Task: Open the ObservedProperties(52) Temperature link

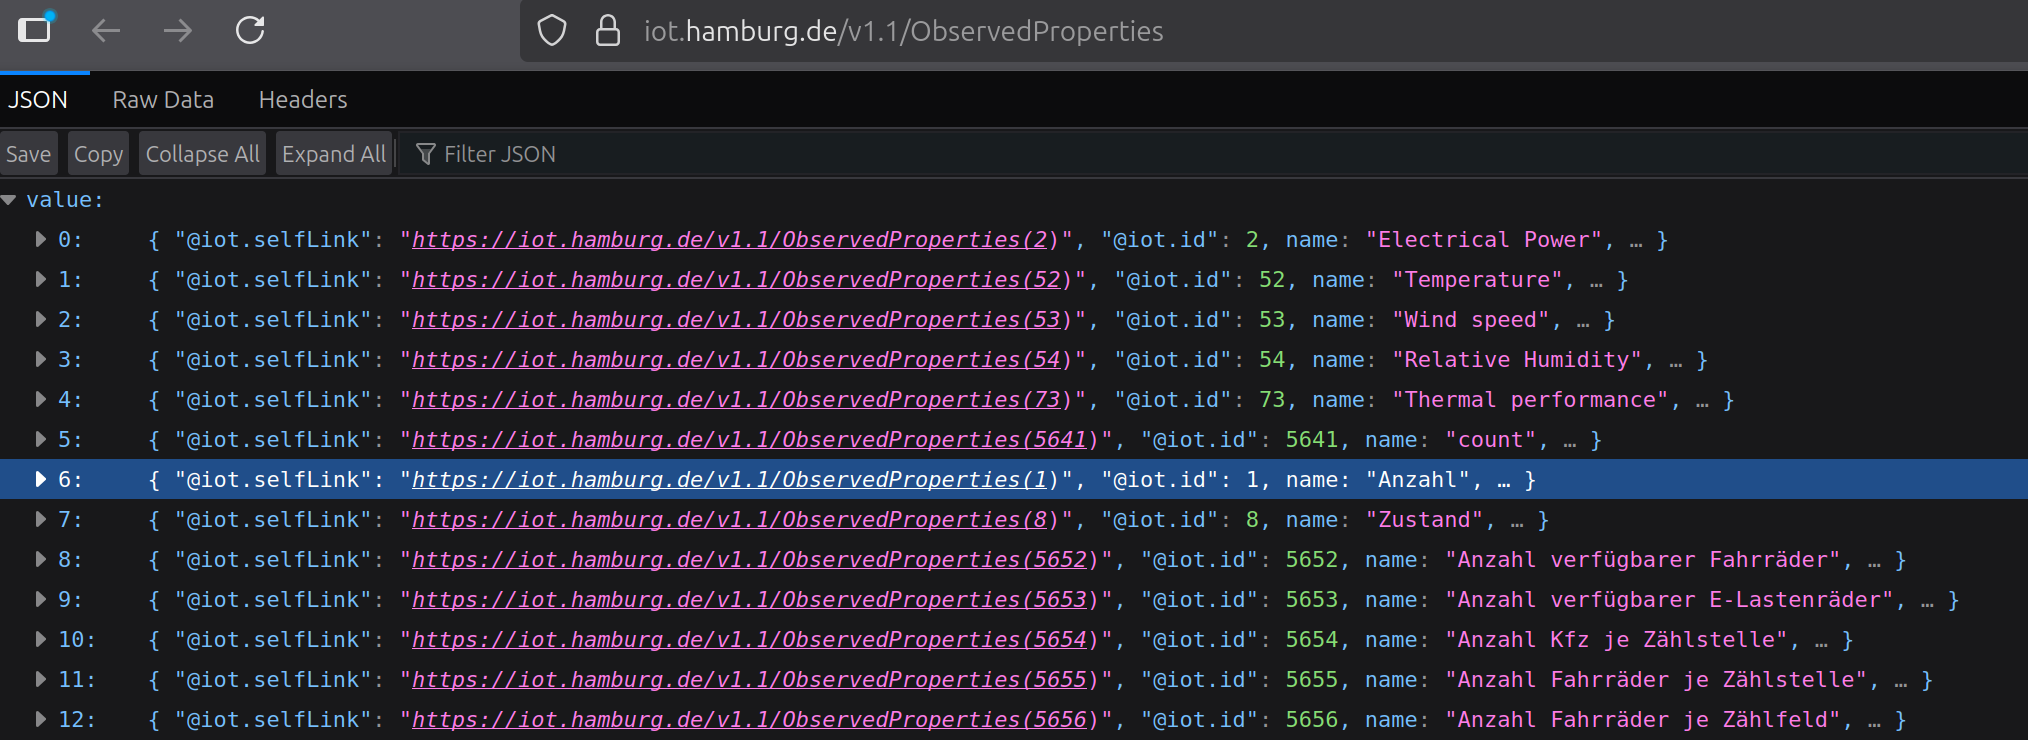Action: [740, 280]
